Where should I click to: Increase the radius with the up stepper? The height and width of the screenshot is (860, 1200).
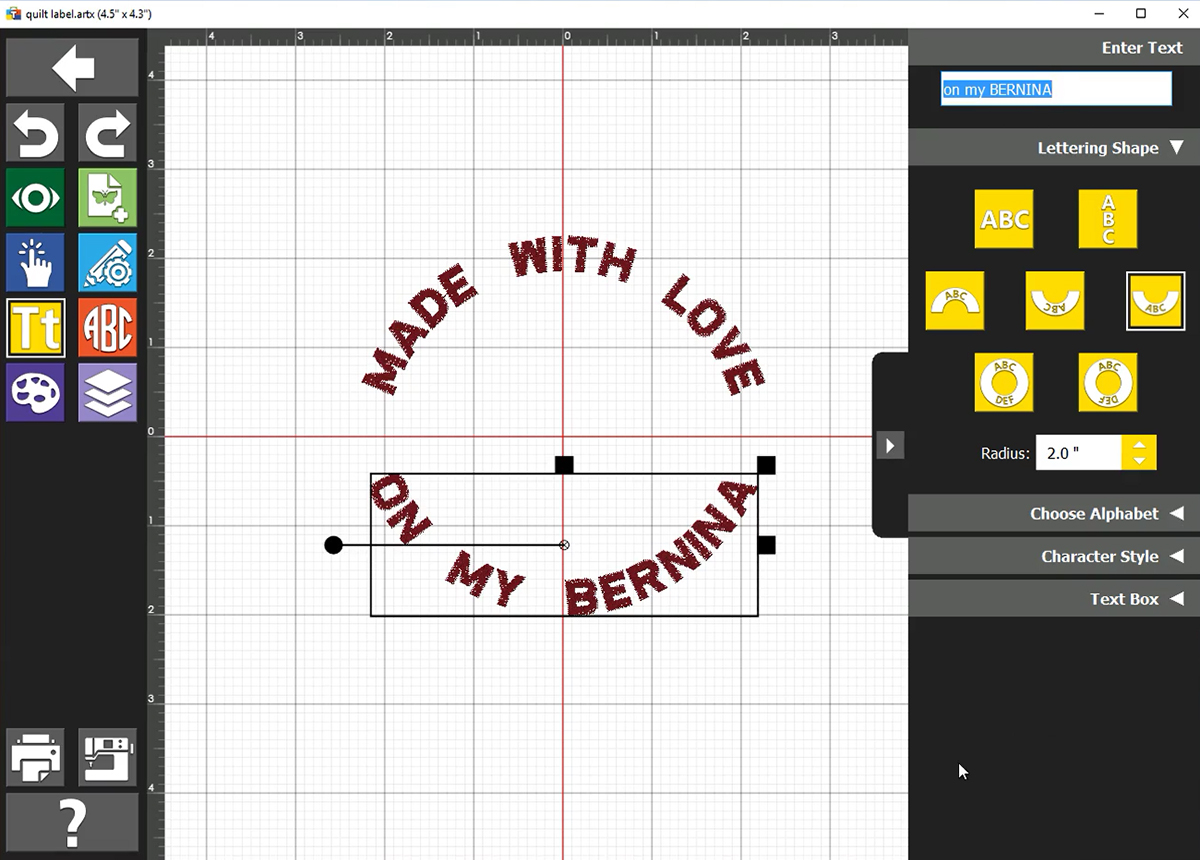(1139, 444)
